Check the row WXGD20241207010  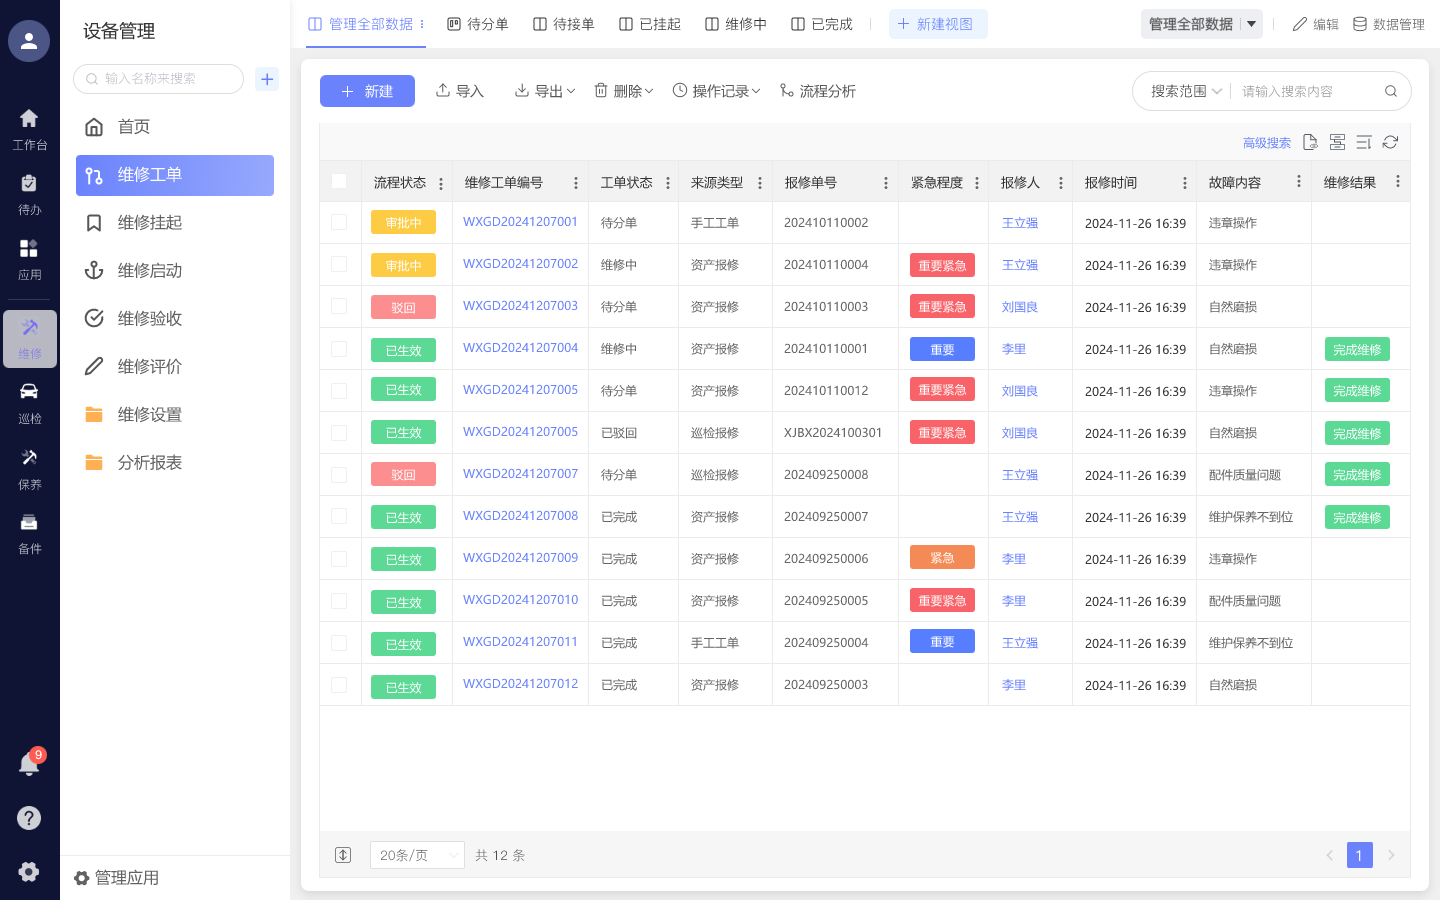(339, 601)
